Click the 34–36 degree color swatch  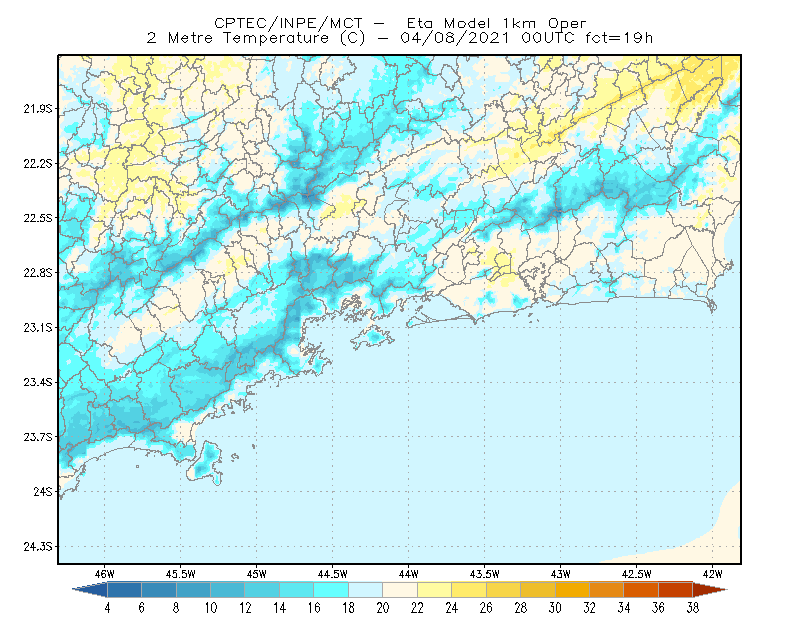pos(641,590)
